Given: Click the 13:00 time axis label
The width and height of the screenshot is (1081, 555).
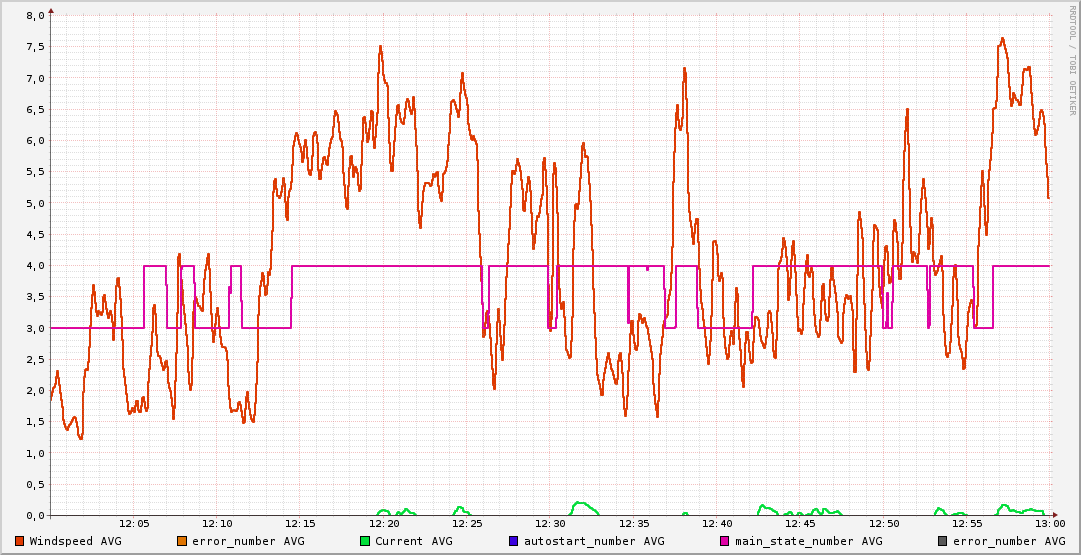Looking at the screenshot, I should tap(1049, 523).
